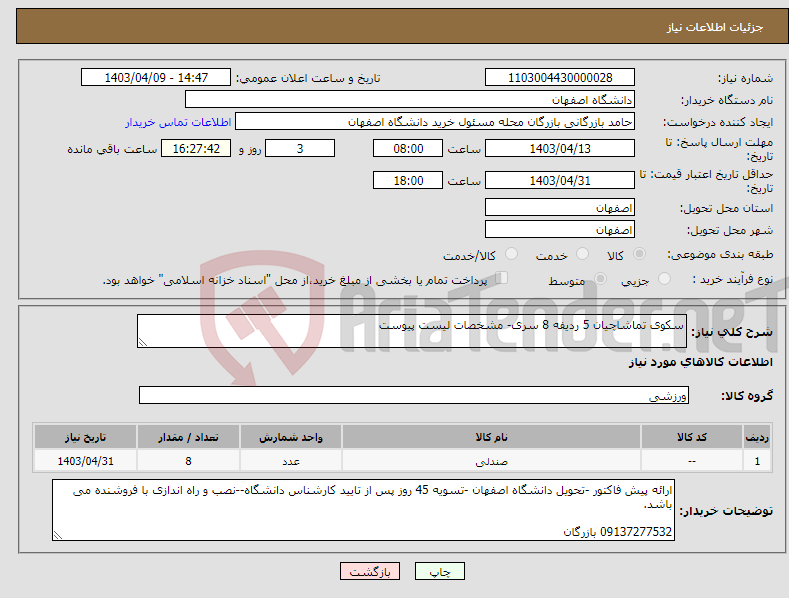Click the چاپ print button
789x598 pixels.
[440, 571]
